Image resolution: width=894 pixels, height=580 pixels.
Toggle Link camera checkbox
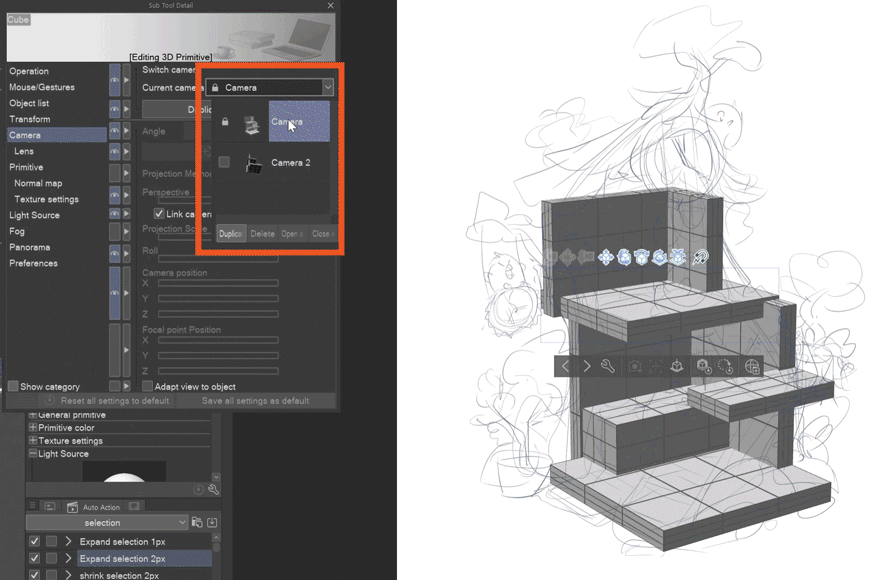coord(159,214)
